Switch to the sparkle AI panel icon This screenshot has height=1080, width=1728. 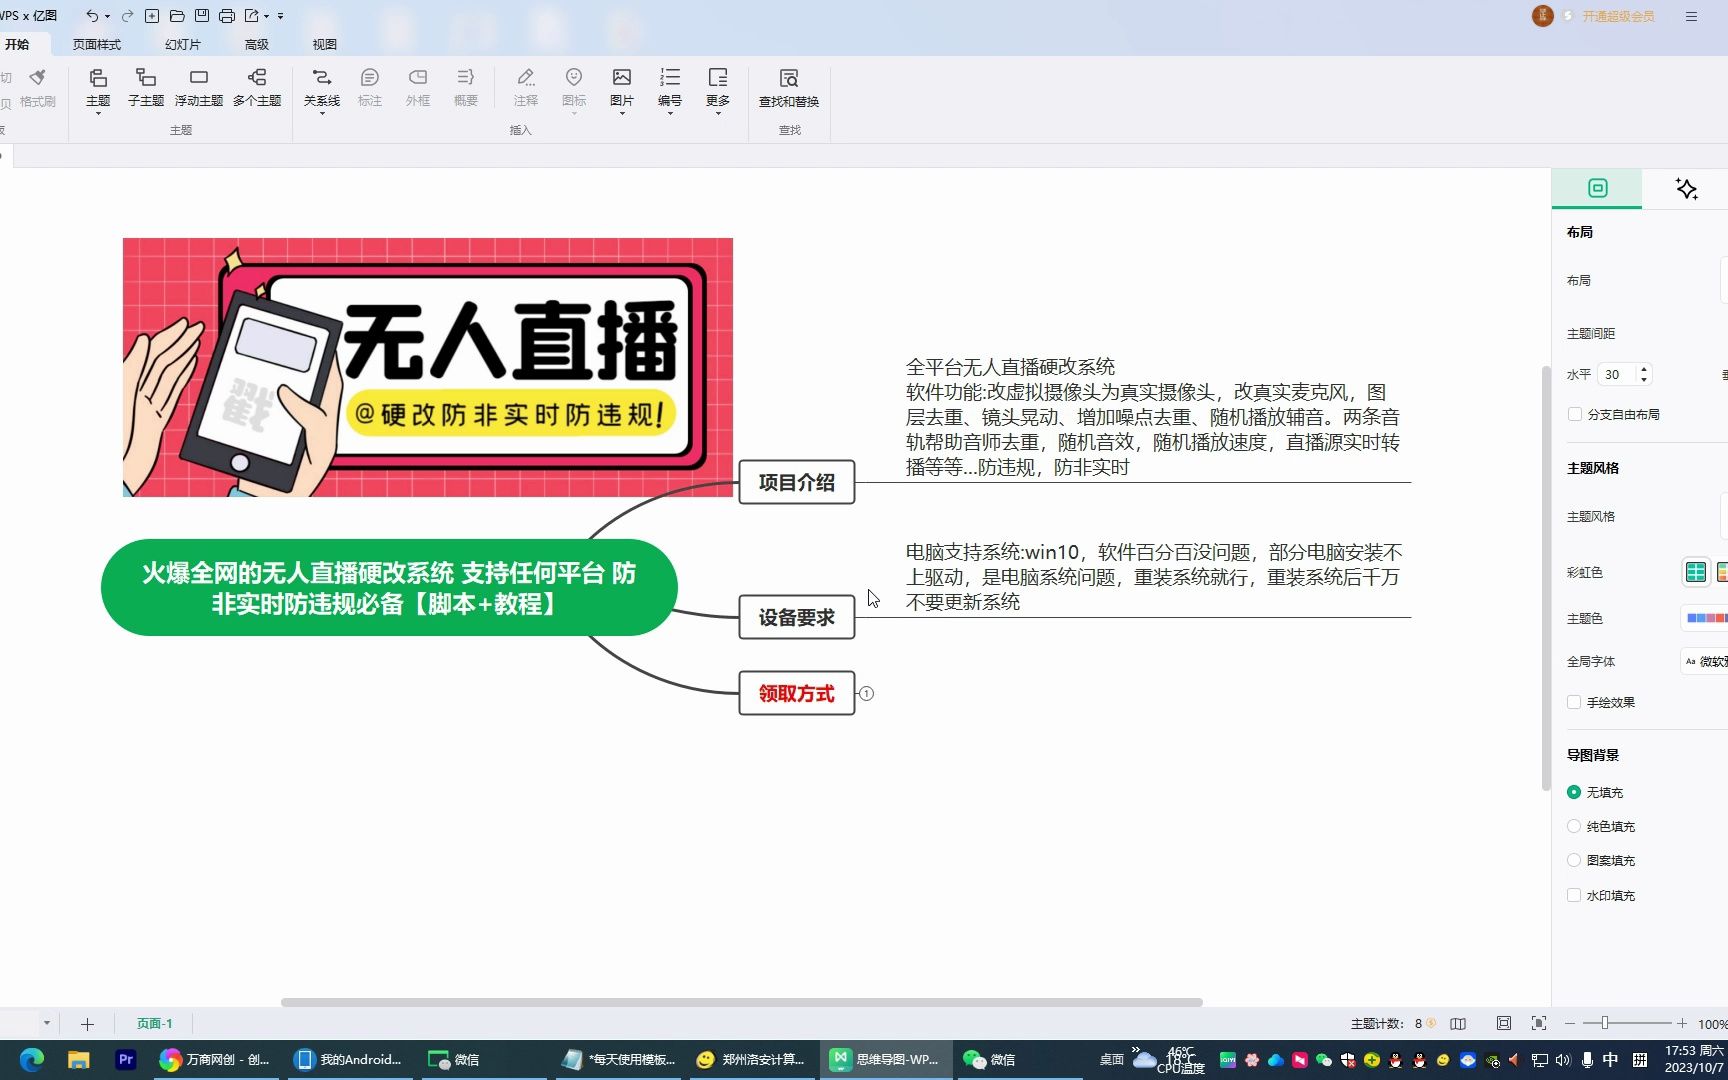tap(1685, 188)
